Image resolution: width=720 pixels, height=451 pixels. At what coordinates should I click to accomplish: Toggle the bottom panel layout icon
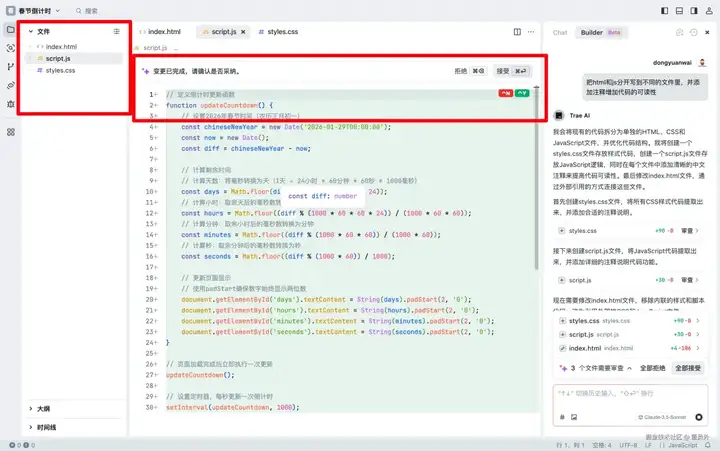coord(679,11)
